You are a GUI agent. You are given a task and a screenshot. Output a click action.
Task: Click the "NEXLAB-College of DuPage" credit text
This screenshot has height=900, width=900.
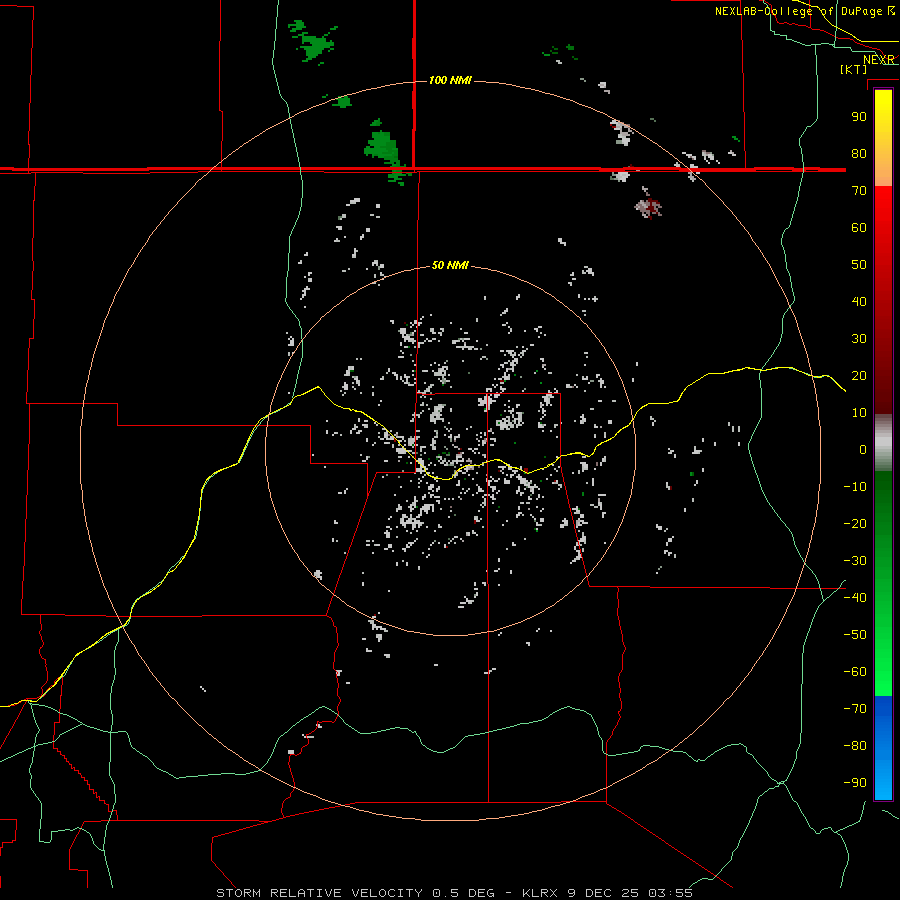(799, 11)
